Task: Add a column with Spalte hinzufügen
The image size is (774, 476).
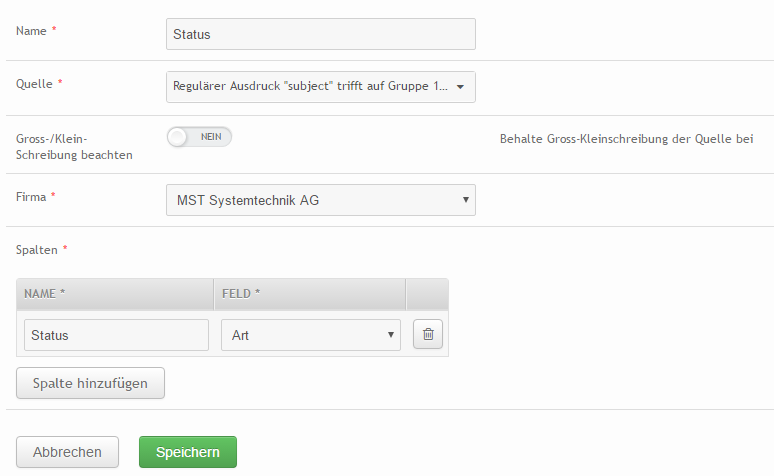Action: 90,383
